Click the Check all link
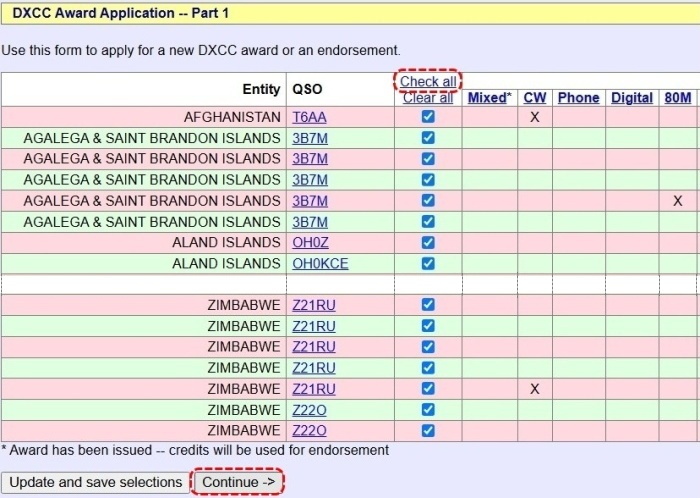Image resolution: width=700 pixels, height=498 pixels. (x=428, y=81)
